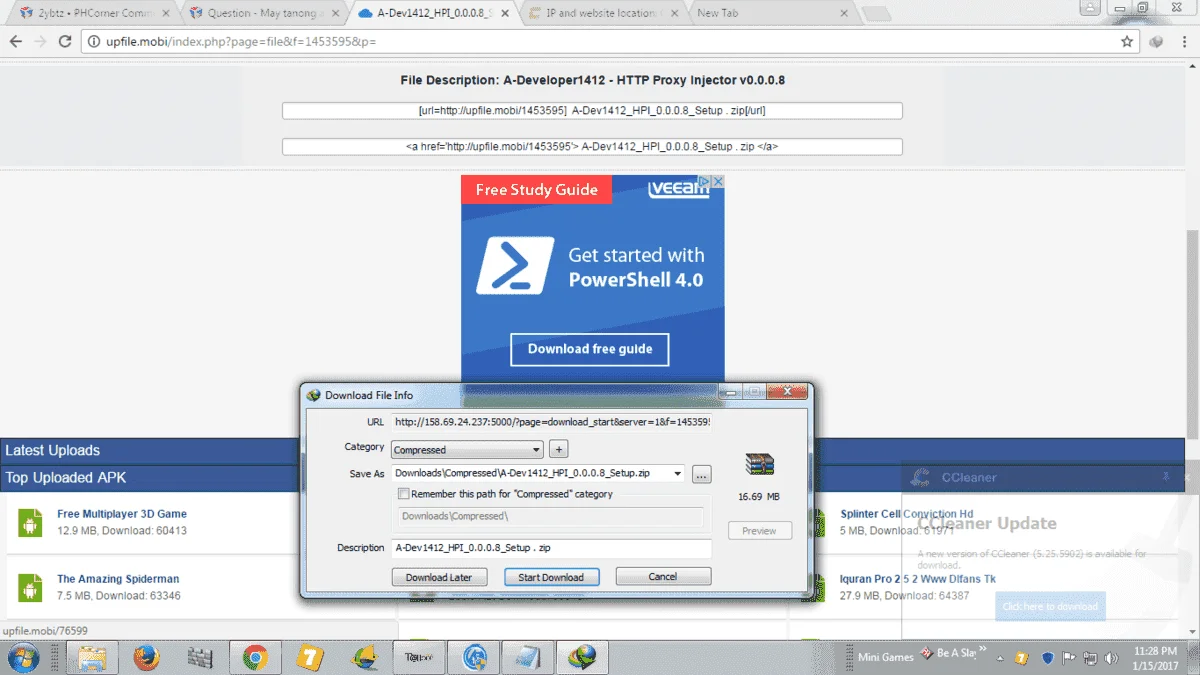Screen dimensions: 1200x675
Task: Select the HTML a href link text box
Action: point(592,147)
